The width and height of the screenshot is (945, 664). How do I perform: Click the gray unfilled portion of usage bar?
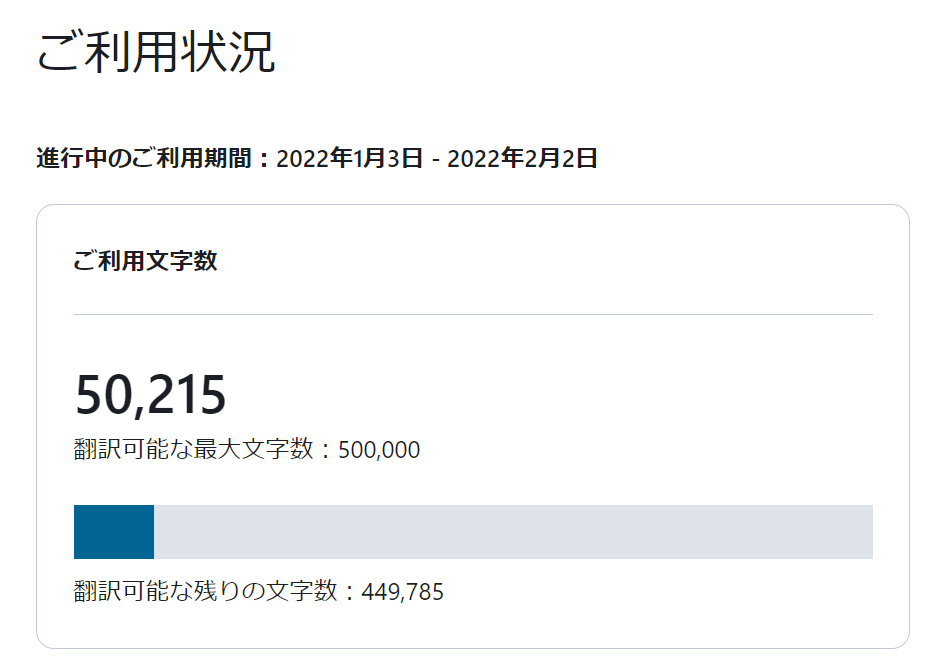click(x=513, y=532)
